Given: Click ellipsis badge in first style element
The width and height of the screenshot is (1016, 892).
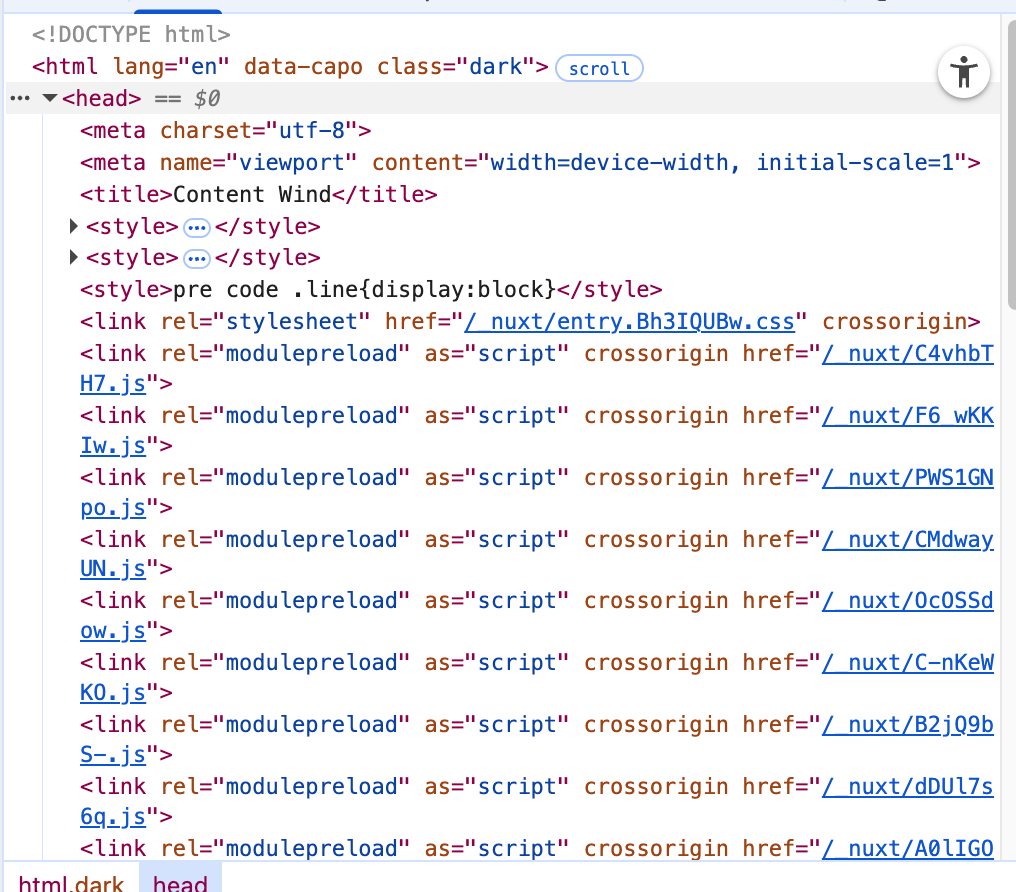Looking at the screenshot, I should (x=197, y=227).
